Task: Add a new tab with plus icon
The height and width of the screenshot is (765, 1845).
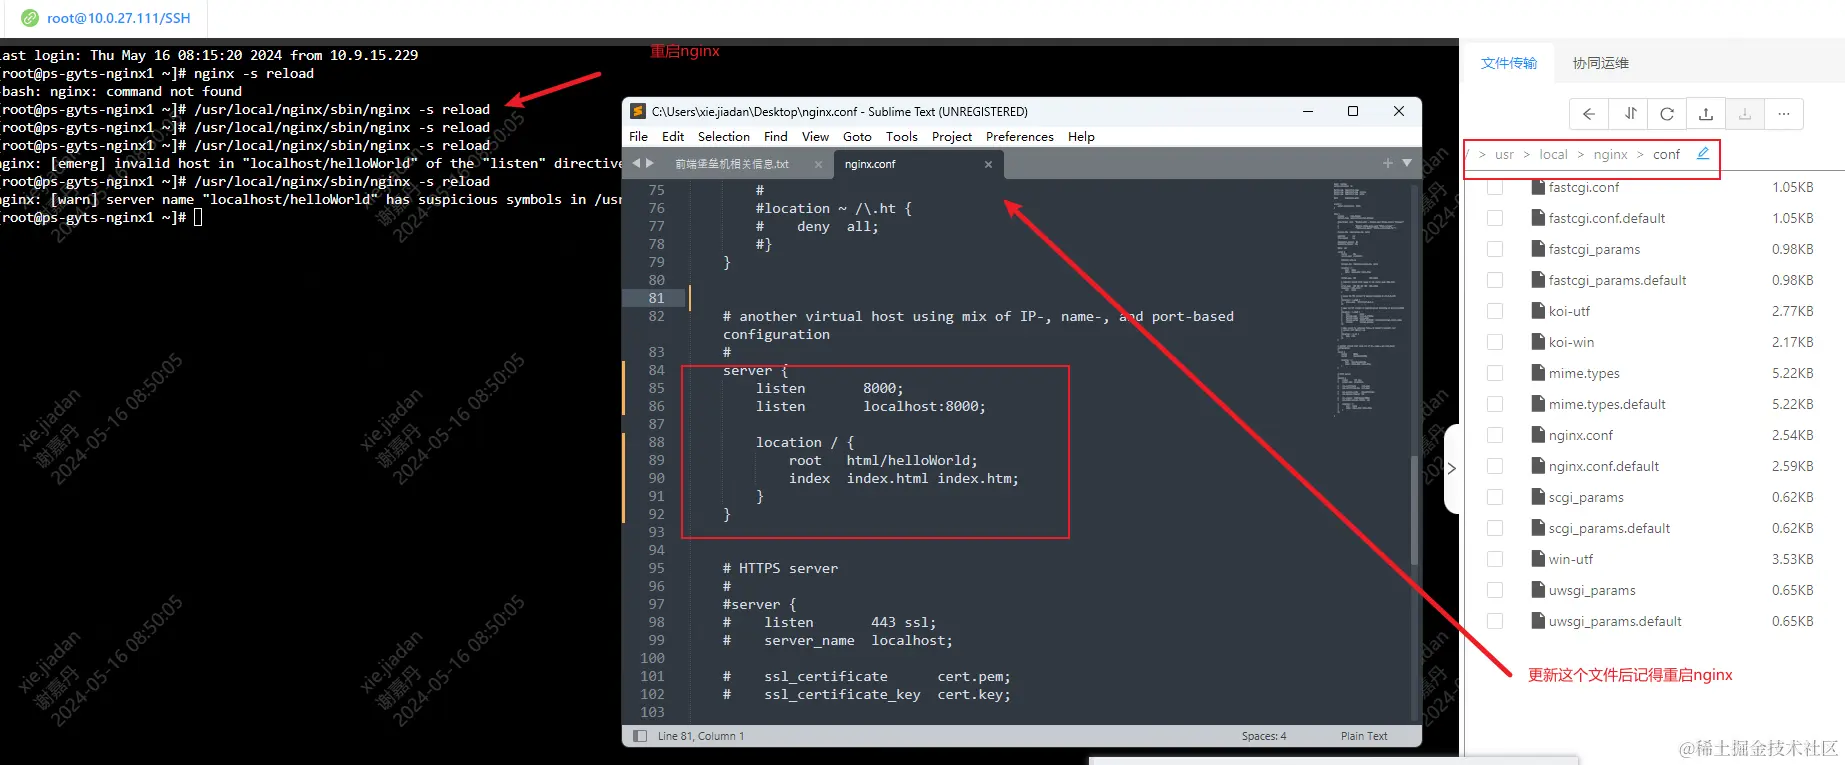Action: [x=1387, y=163]
